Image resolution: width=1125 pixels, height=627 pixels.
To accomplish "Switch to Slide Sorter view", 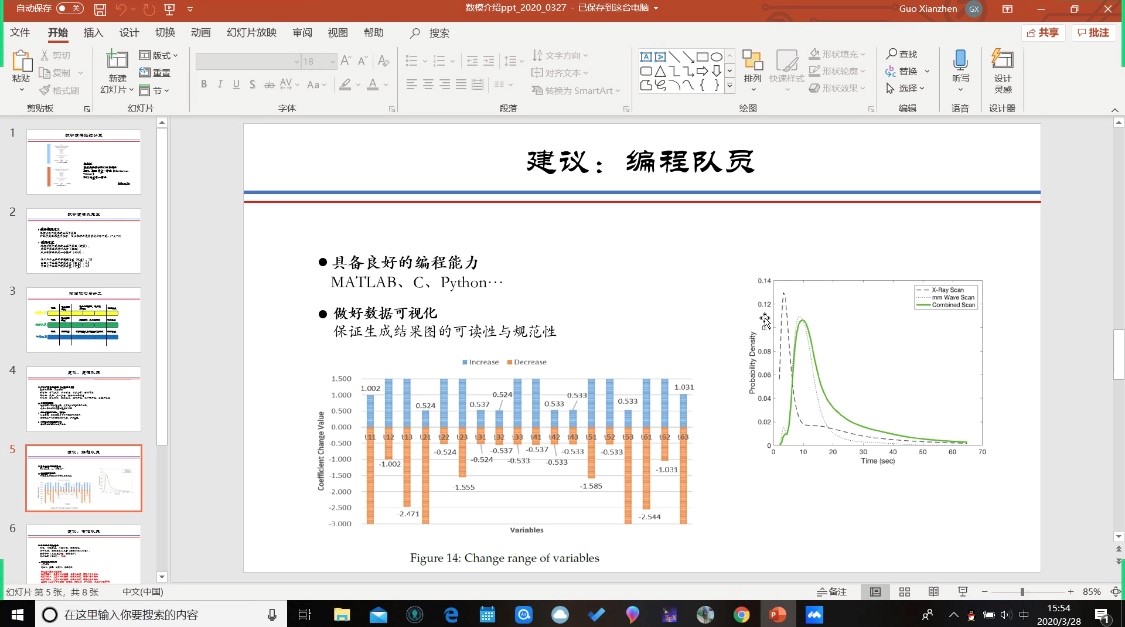I will pos(903,591).
